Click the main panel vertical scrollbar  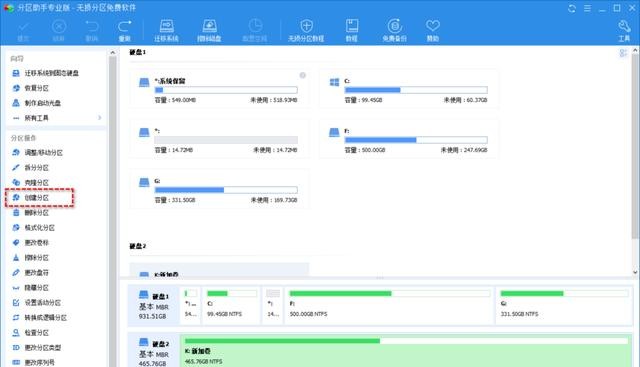click(635, 146)
